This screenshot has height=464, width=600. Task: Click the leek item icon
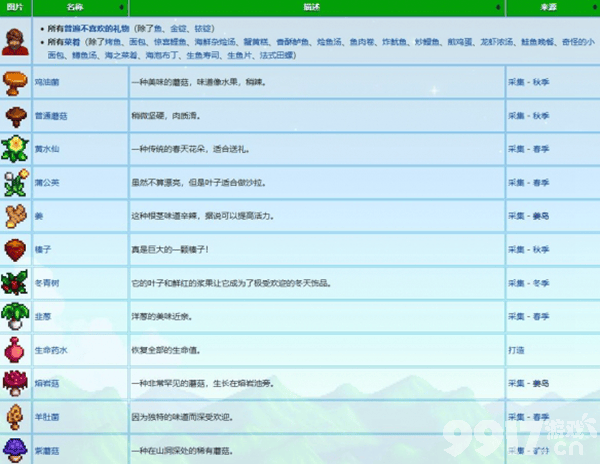15,316
